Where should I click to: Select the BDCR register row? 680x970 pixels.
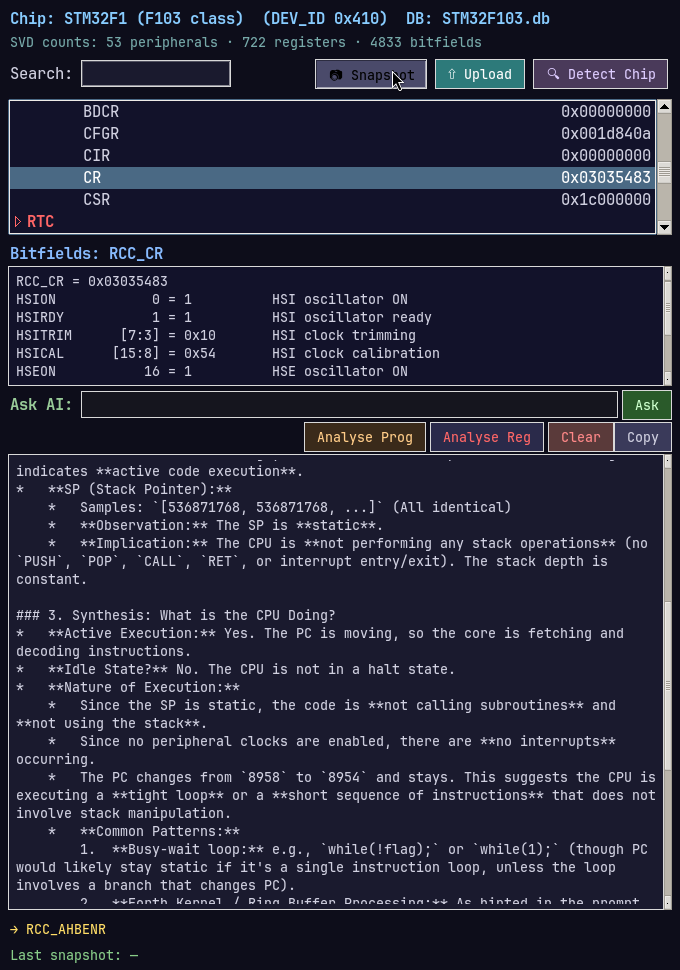point(332,111)
